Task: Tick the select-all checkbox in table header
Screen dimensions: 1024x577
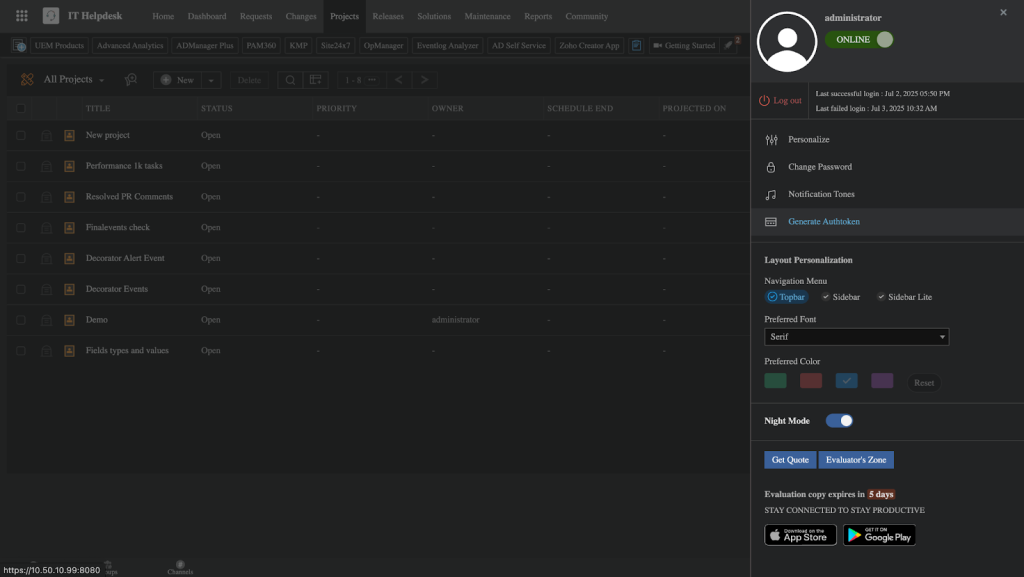Action: (21, 108)
